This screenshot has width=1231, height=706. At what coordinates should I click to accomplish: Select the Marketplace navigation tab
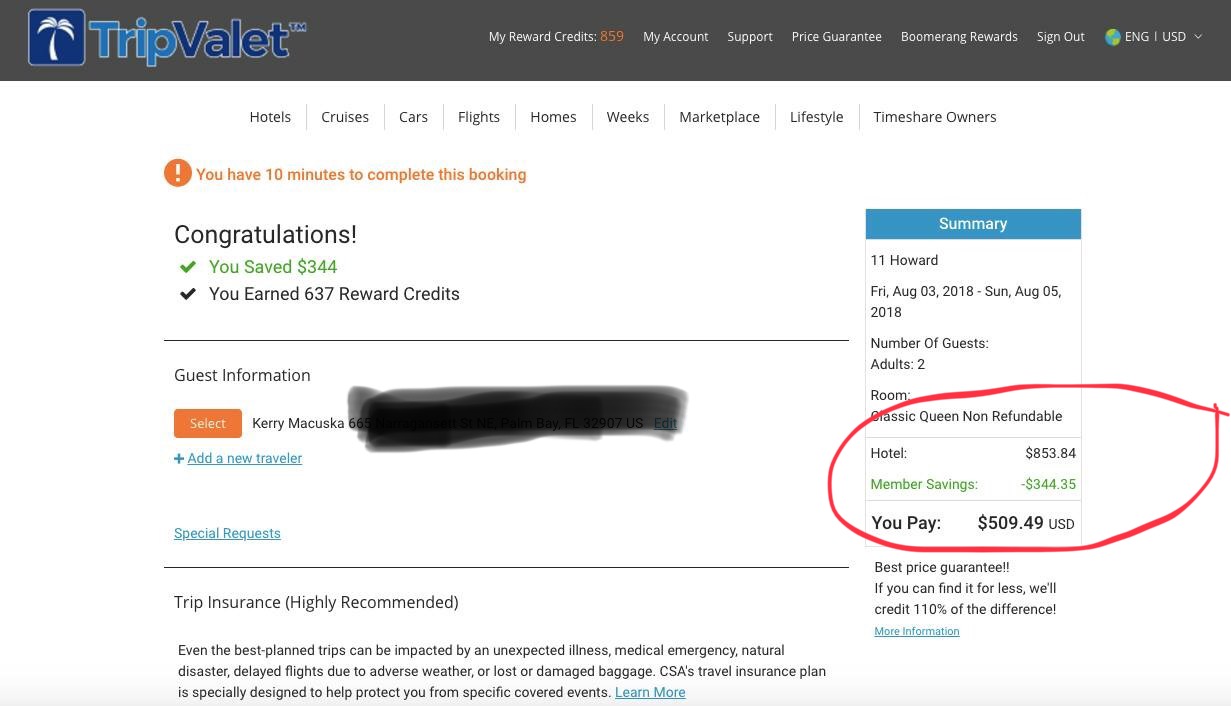pyautogui.click(x=719, y=117)
